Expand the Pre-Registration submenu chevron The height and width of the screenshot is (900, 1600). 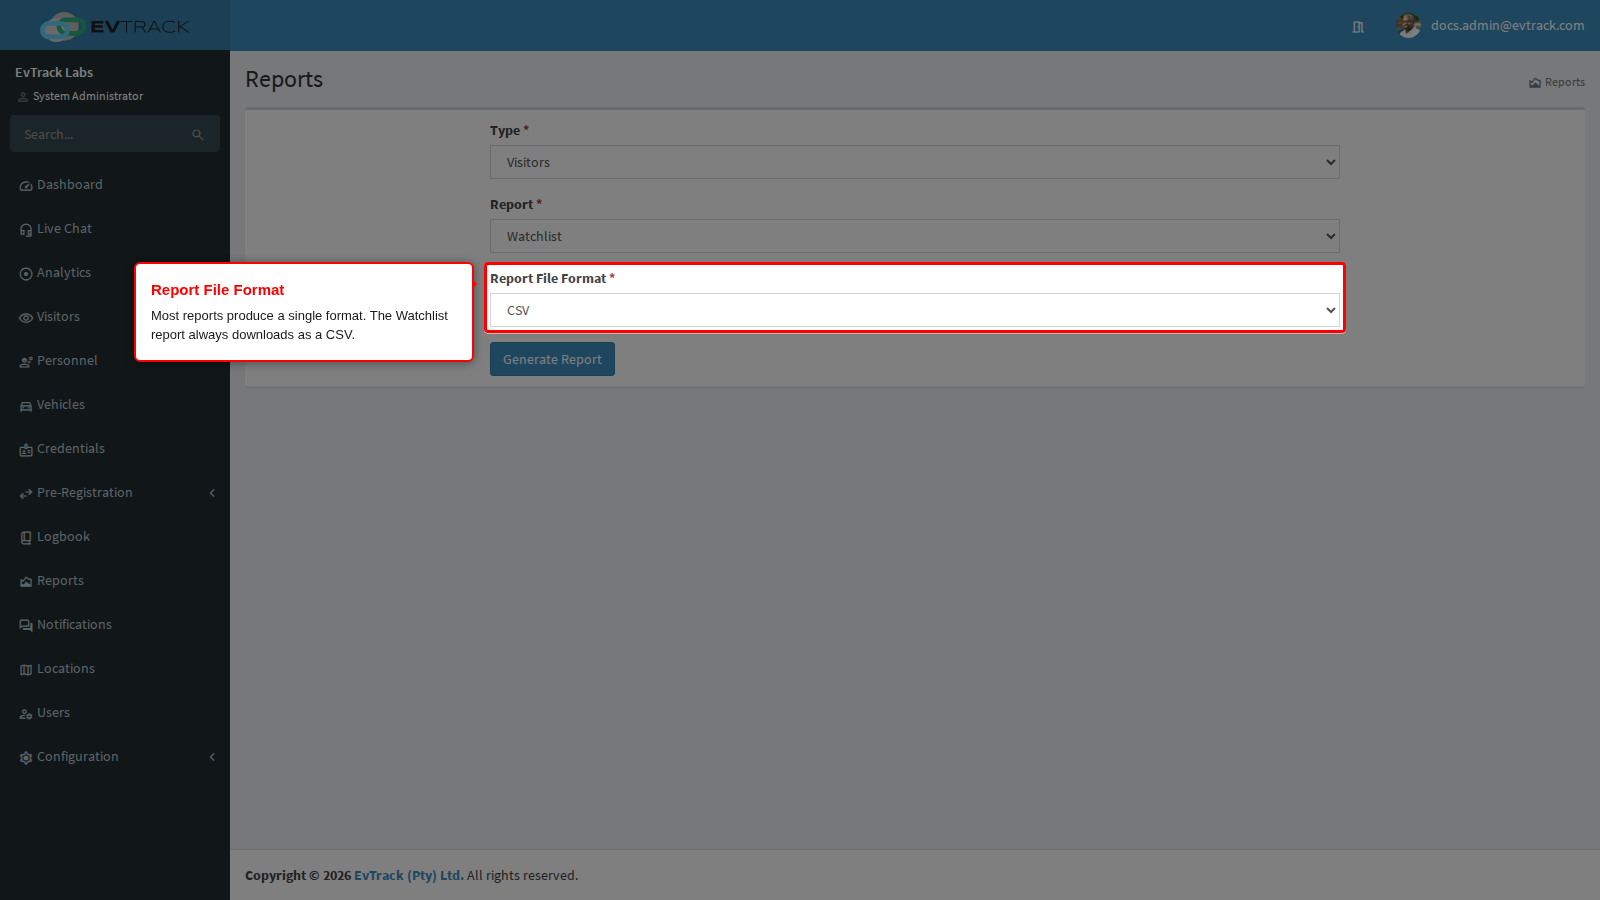point(212,493)
